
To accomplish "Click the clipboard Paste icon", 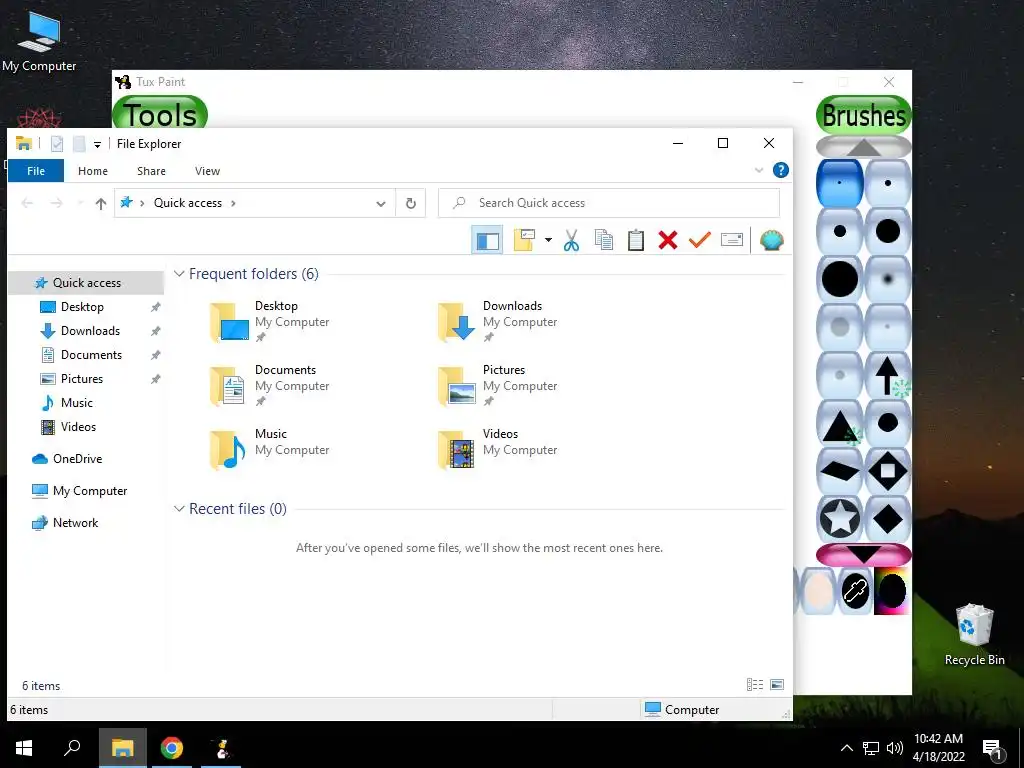I will coord(636,240).
